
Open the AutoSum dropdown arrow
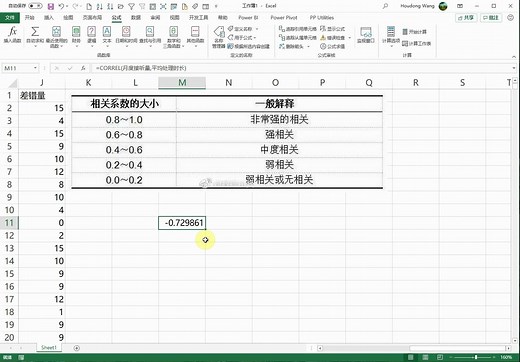(x=35, y=47)
